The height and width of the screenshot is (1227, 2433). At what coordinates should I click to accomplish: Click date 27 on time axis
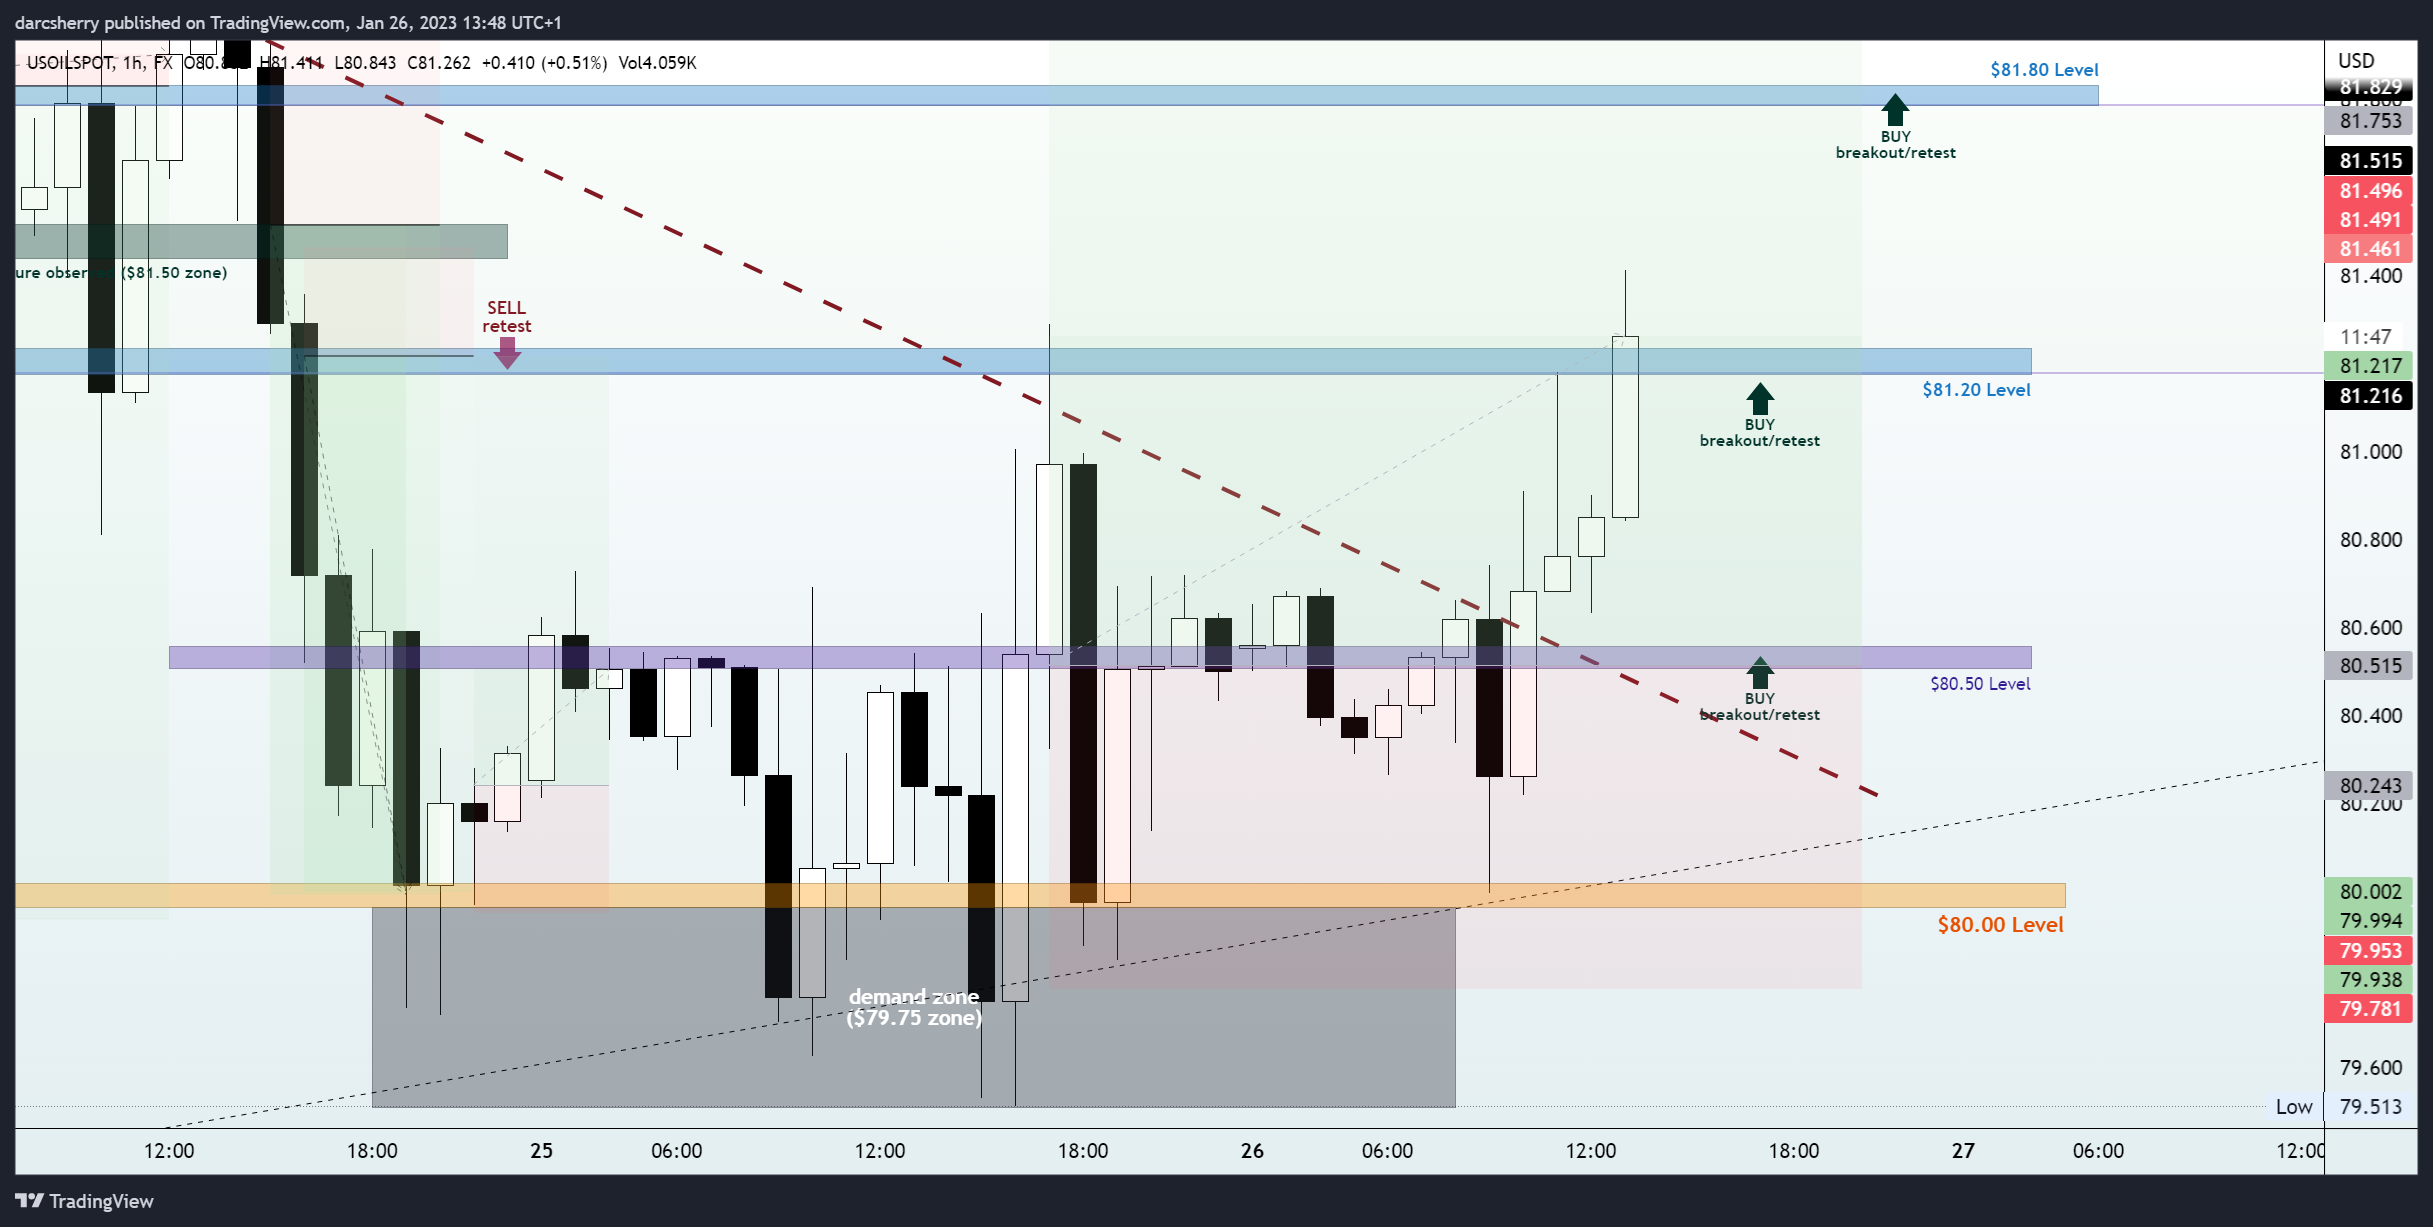pyautogui.click(x=1963, y=1151)
